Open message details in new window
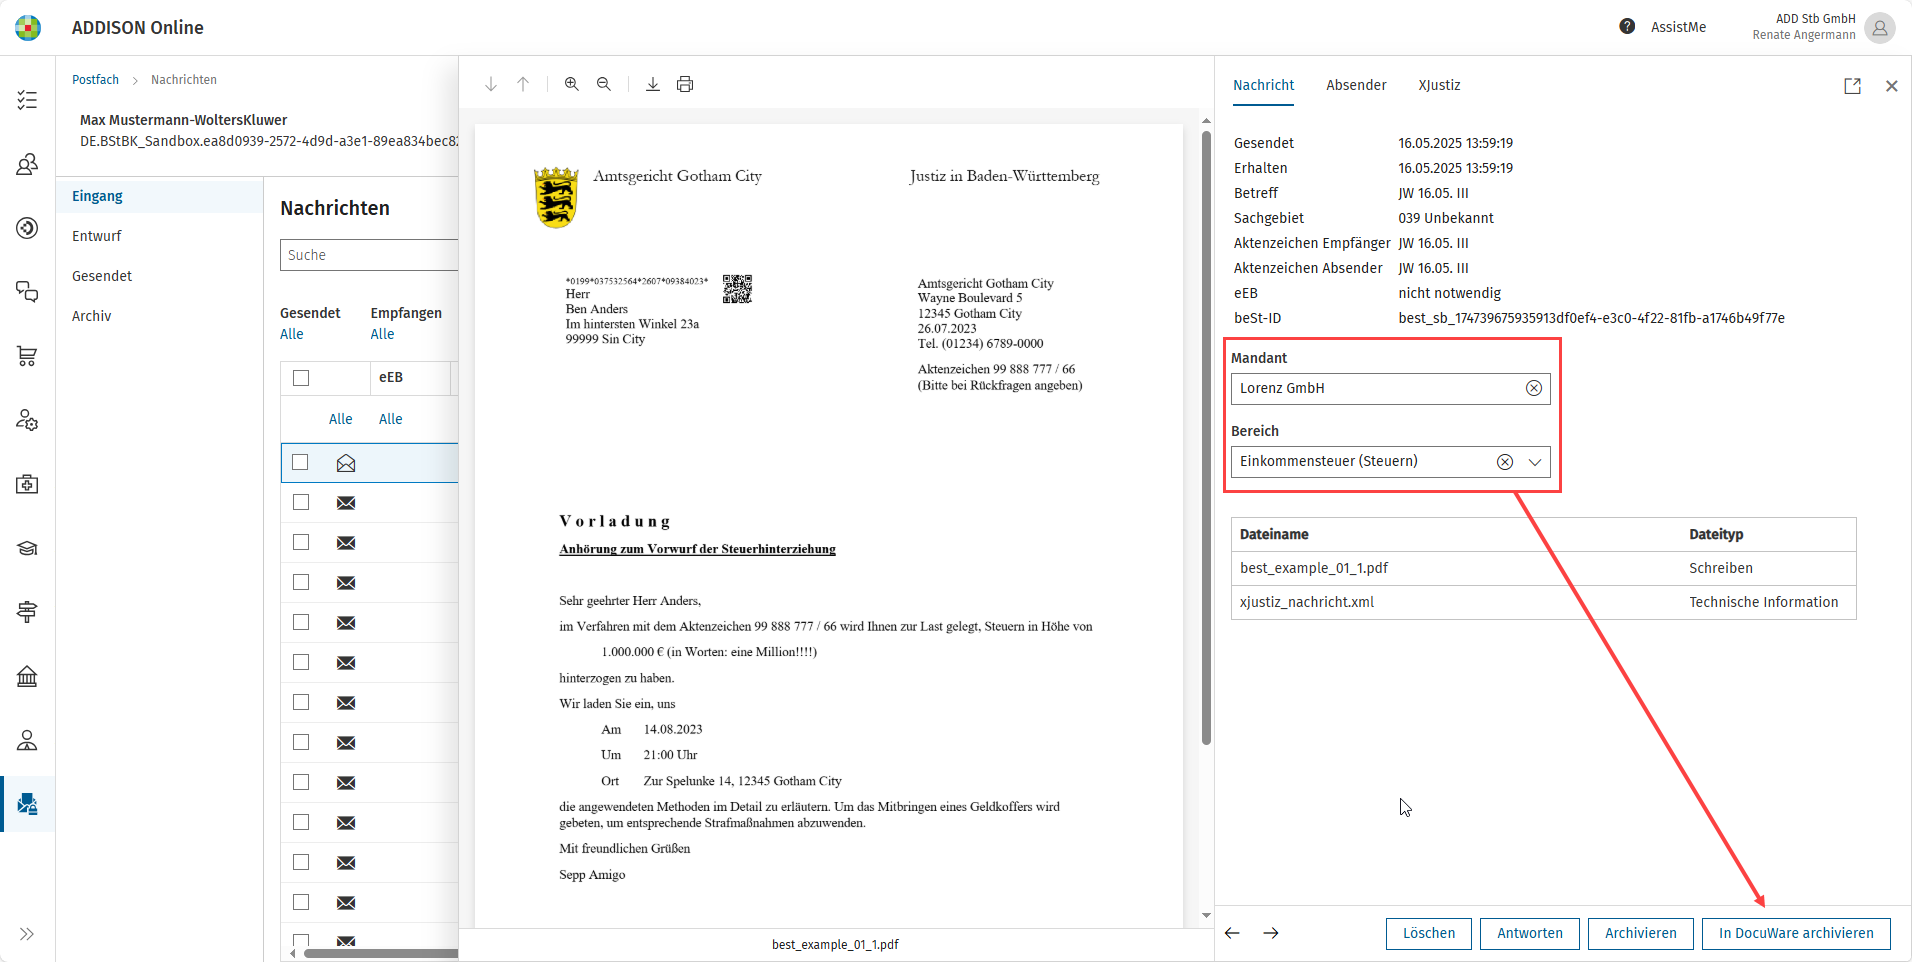This screenshot has height=962, width=1912. point(1852,86)
